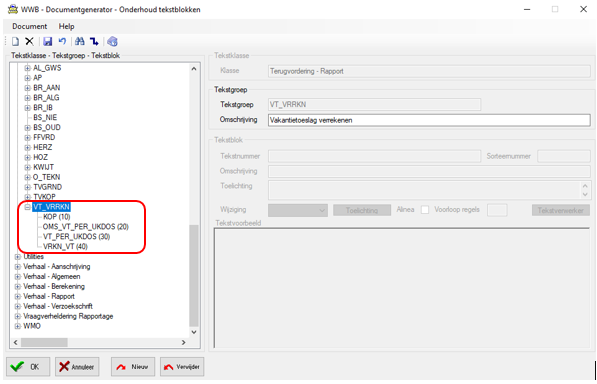Open the Help menu
Viewport: 597px width, 384px height.
[x=66, y=26]
